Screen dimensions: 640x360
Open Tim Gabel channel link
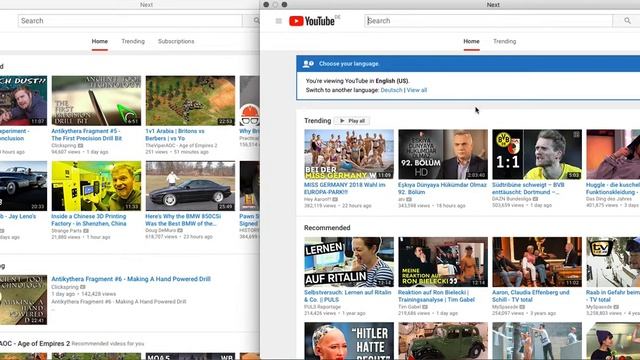tap(410, 307)
